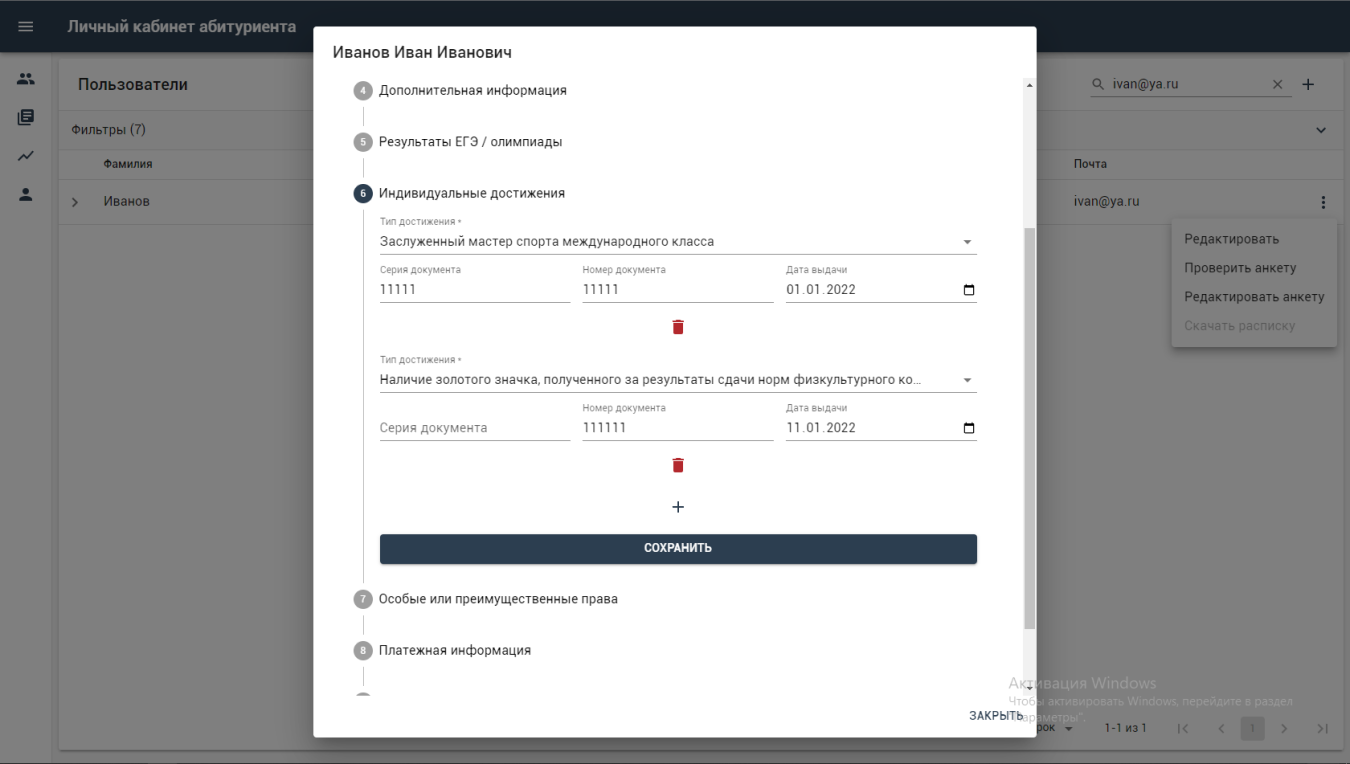Search icon next to ivan@ya.ru
Screen dimensions: 1350x764
click(x=1098, y=85)
